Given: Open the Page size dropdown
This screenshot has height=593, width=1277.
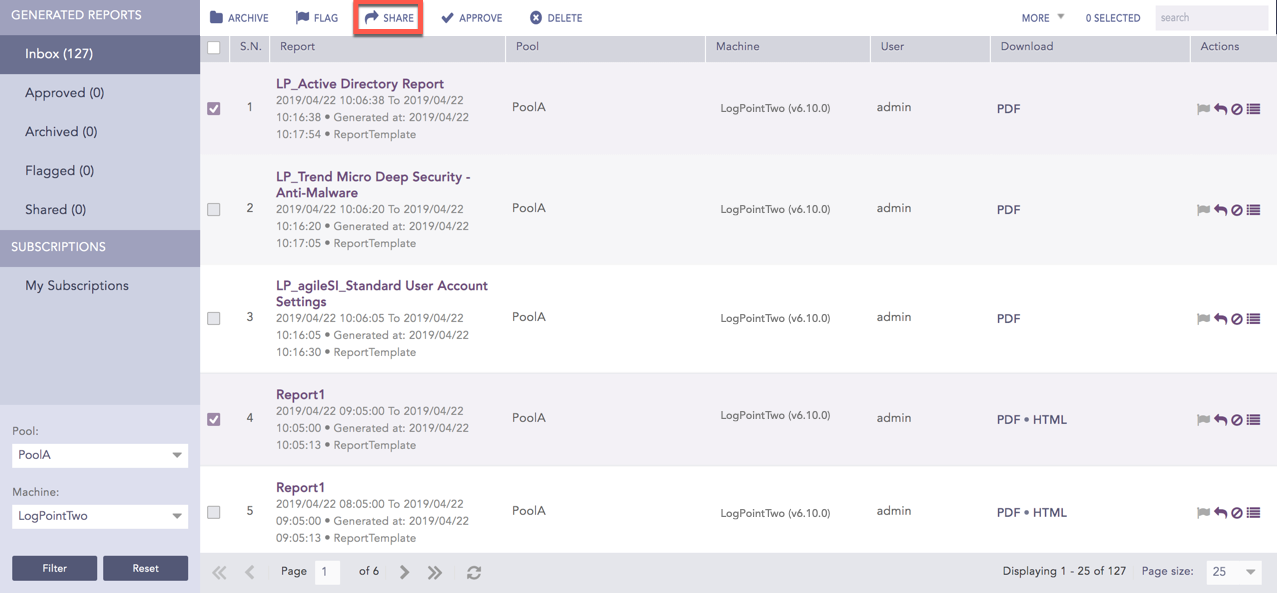Looking at the screenshot, I should click(1233, 572).
